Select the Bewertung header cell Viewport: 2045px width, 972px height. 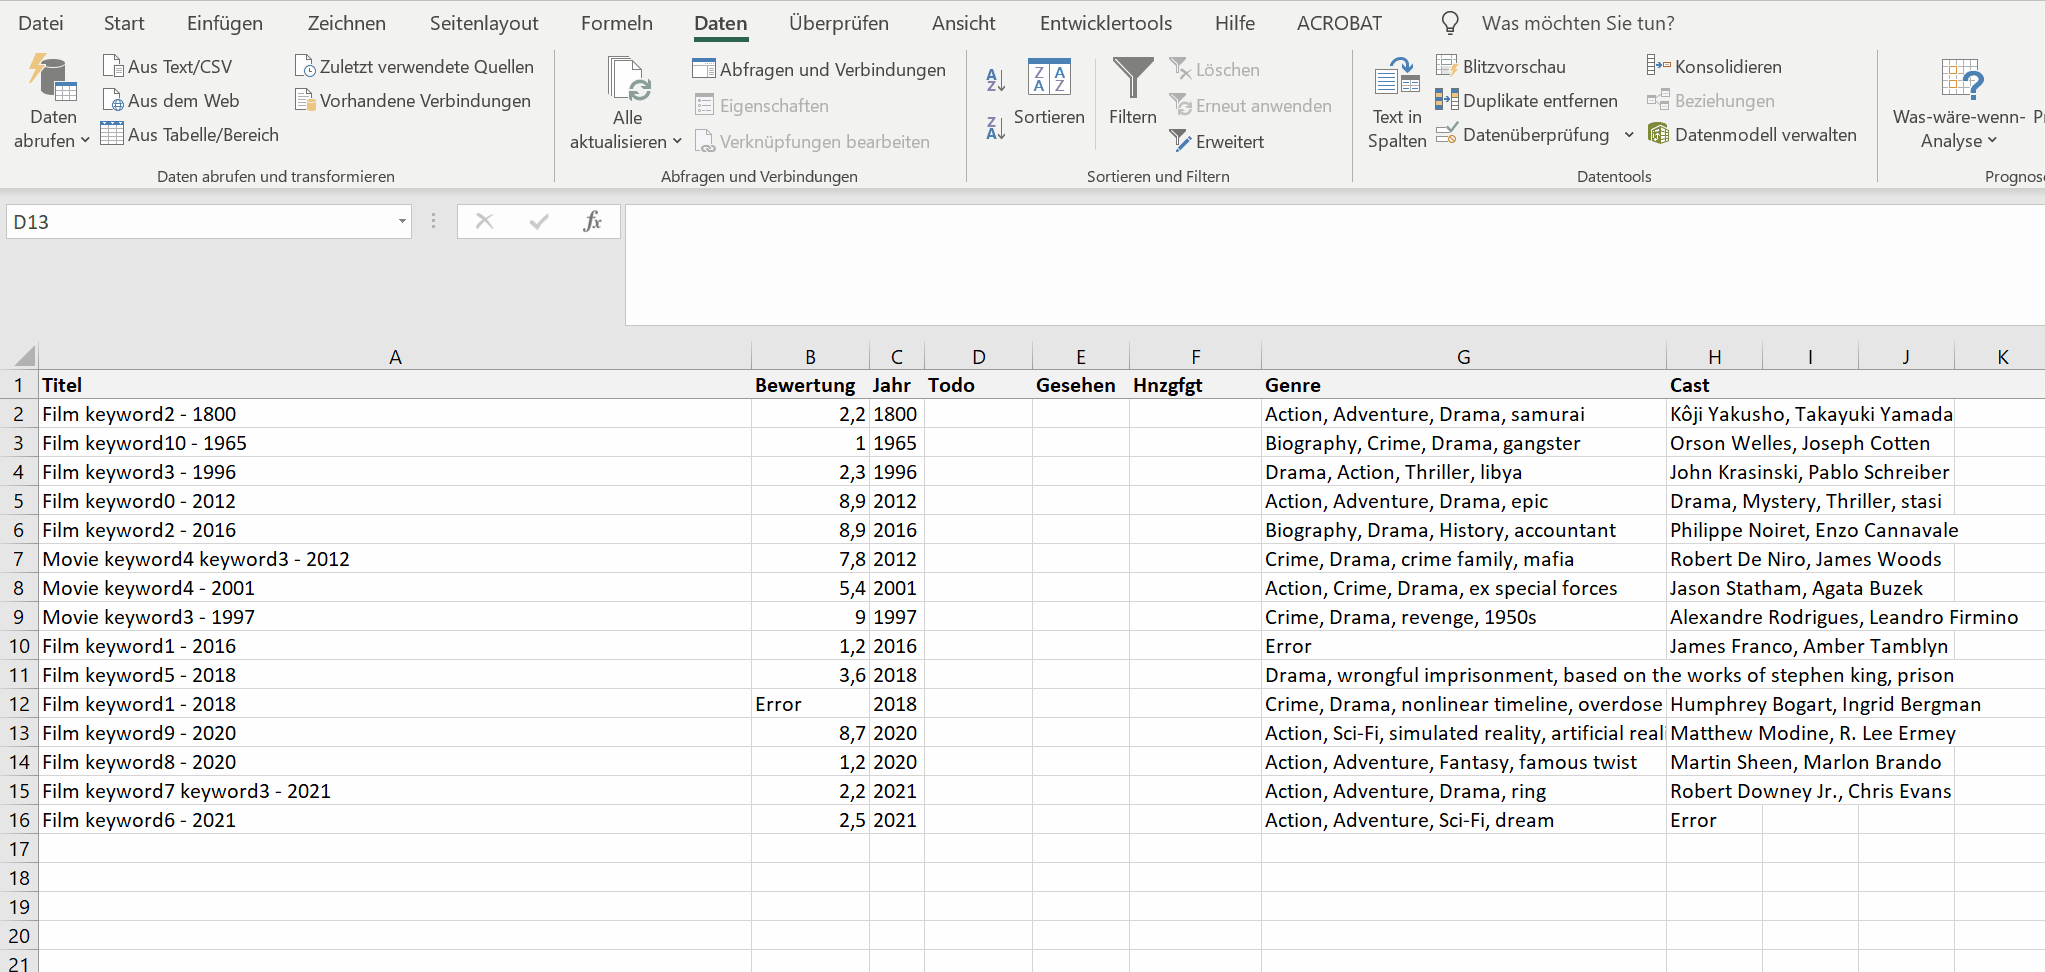(810, 385)
